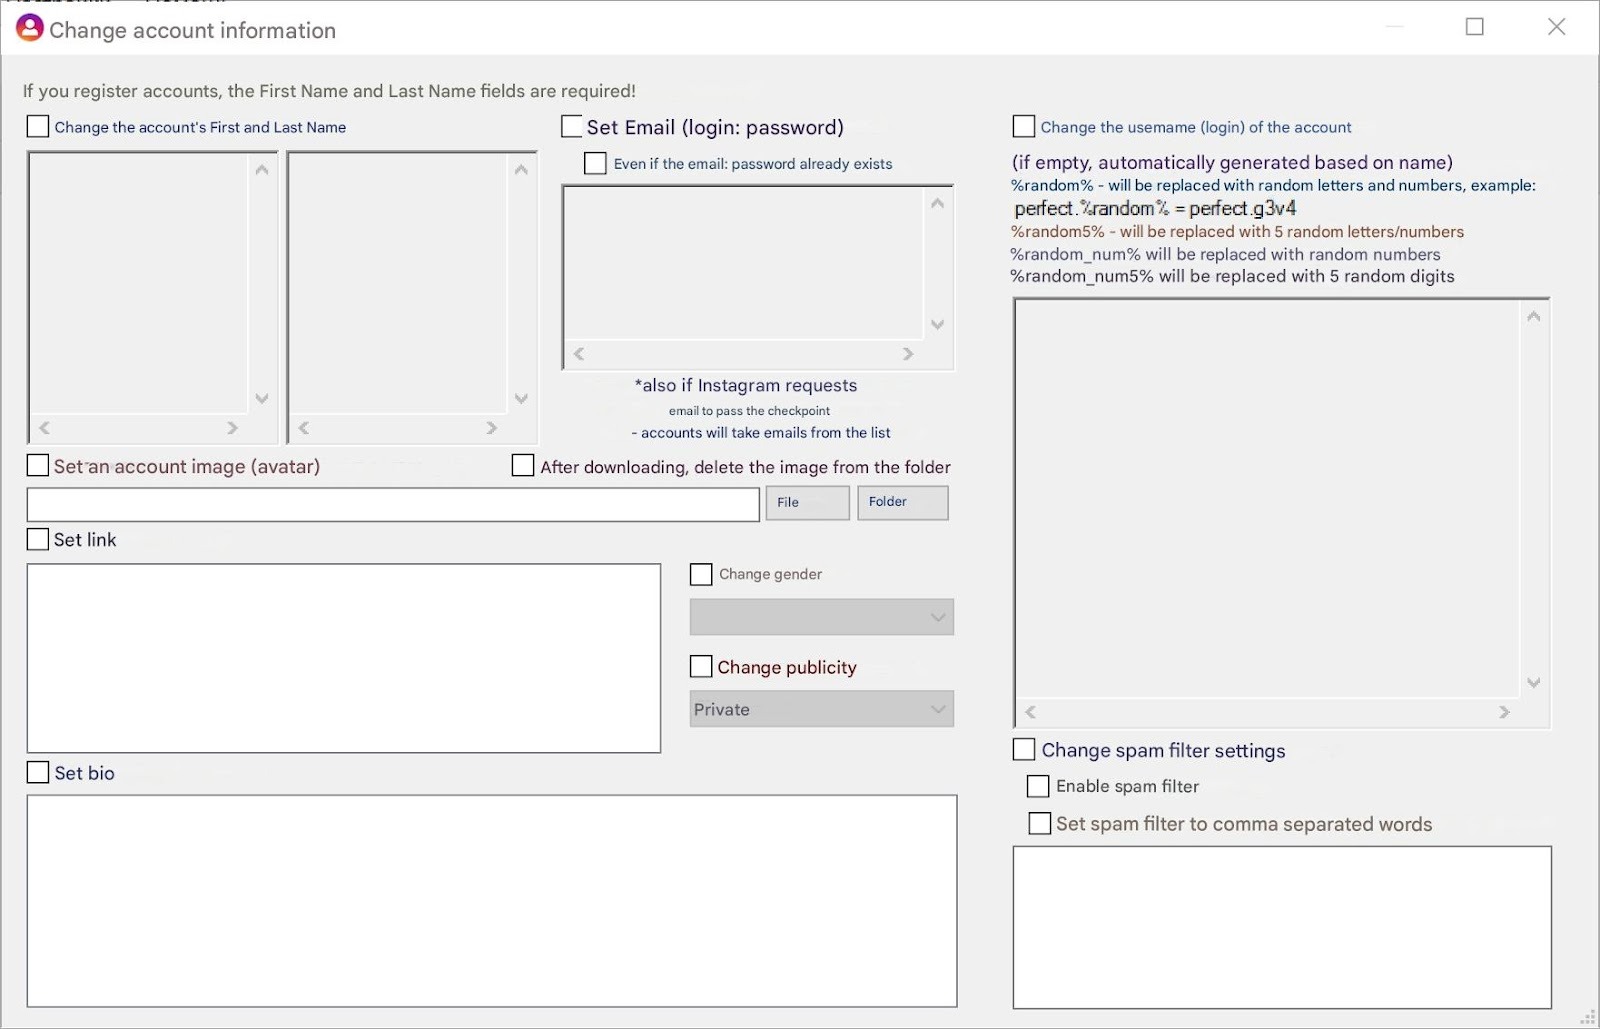The height and width of the screenshot is (1029, 1600).
Task: Click the up arrow of email list scrollbar
Action: pyautogui.click(x=937, y=204)
